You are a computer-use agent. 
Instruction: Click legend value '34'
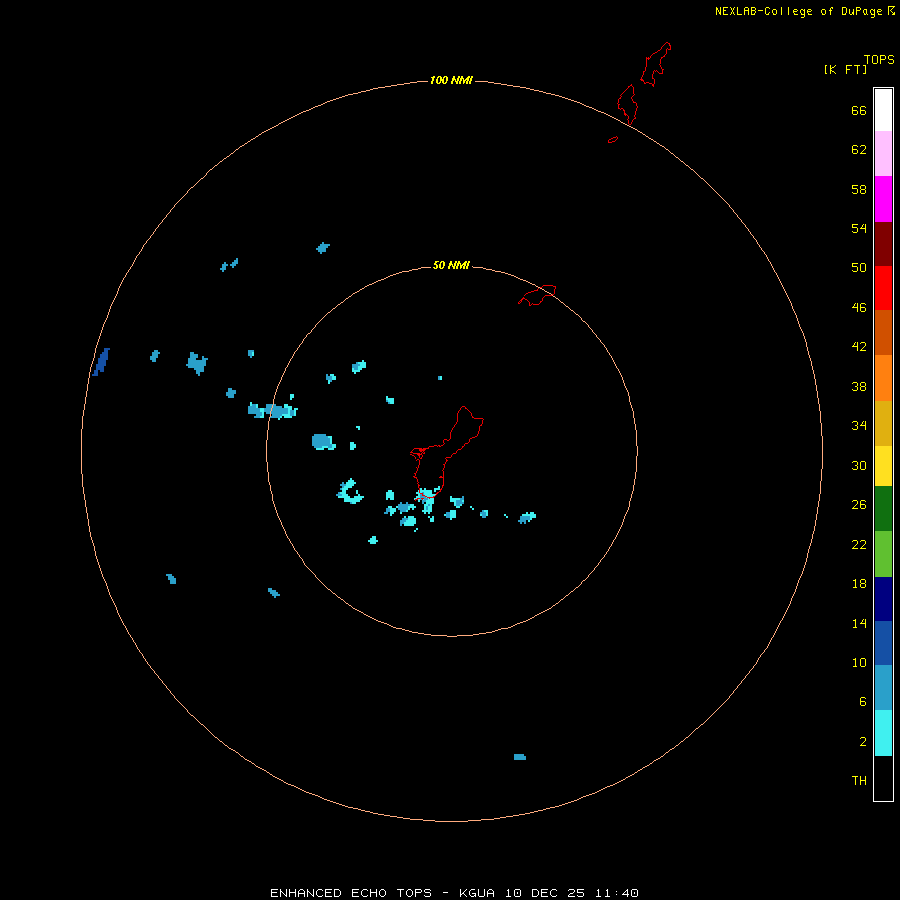tap(859, 426)
